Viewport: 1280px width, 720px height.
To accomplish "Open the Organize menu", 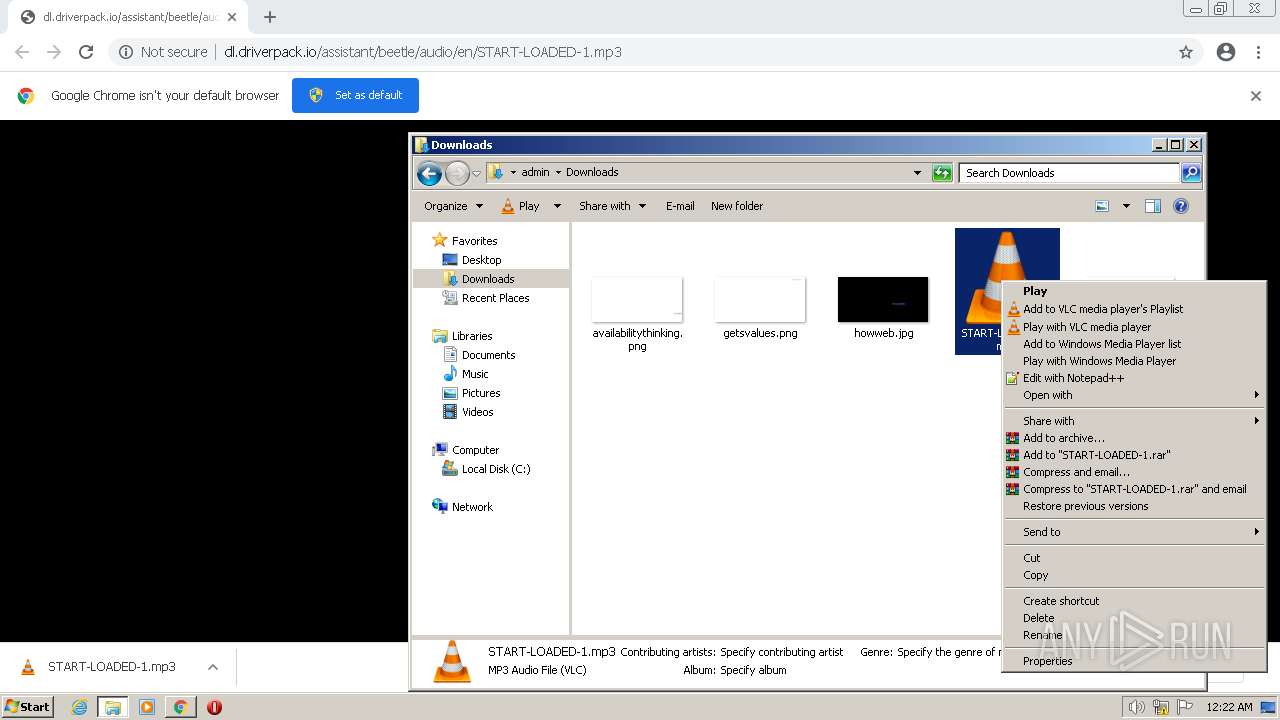I will 453,206.
